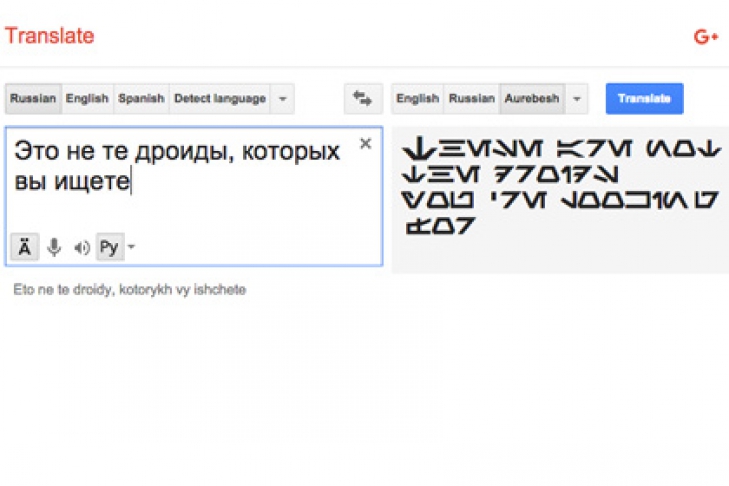Click the Google+ share icon
This screenshot has height=486, width=729.
click(706, 37)
